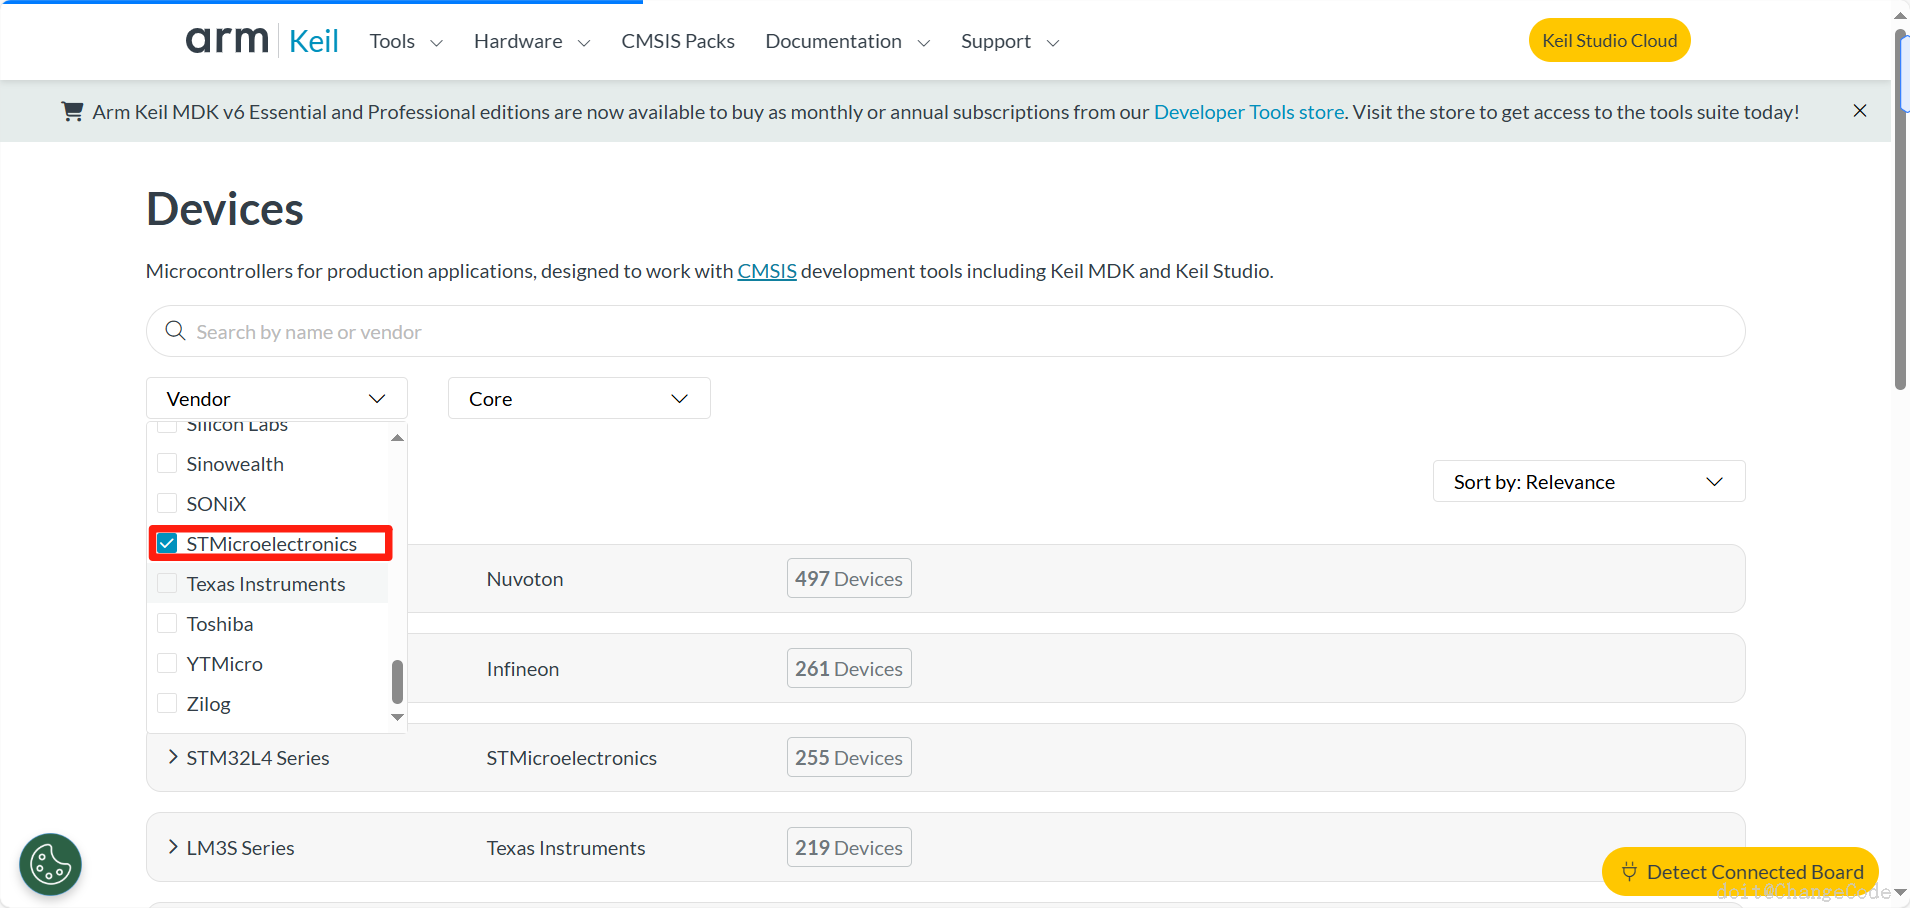The width and height of the screenshot is (1910, 908).
Task: Click the Detect Connected Board button
Action: [1740, 871]
